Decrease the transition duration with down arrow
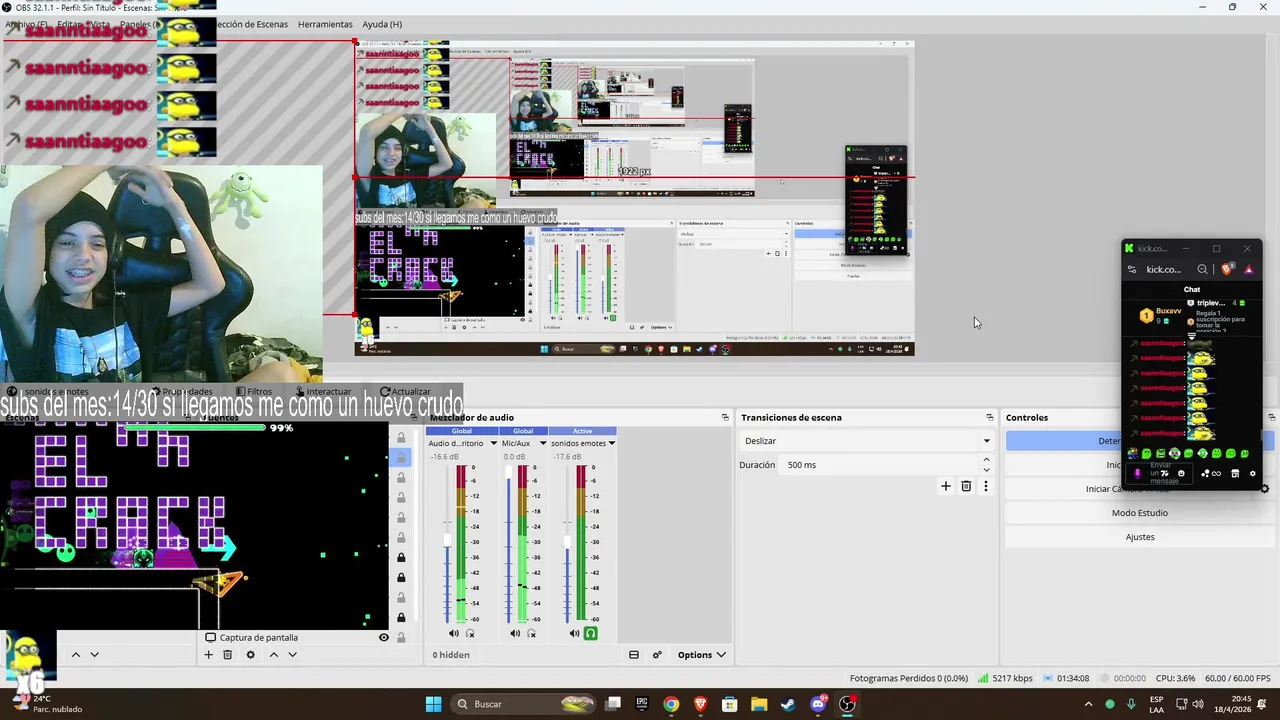Viewport: 1280px width, 720px height. [x=986, y=470]
